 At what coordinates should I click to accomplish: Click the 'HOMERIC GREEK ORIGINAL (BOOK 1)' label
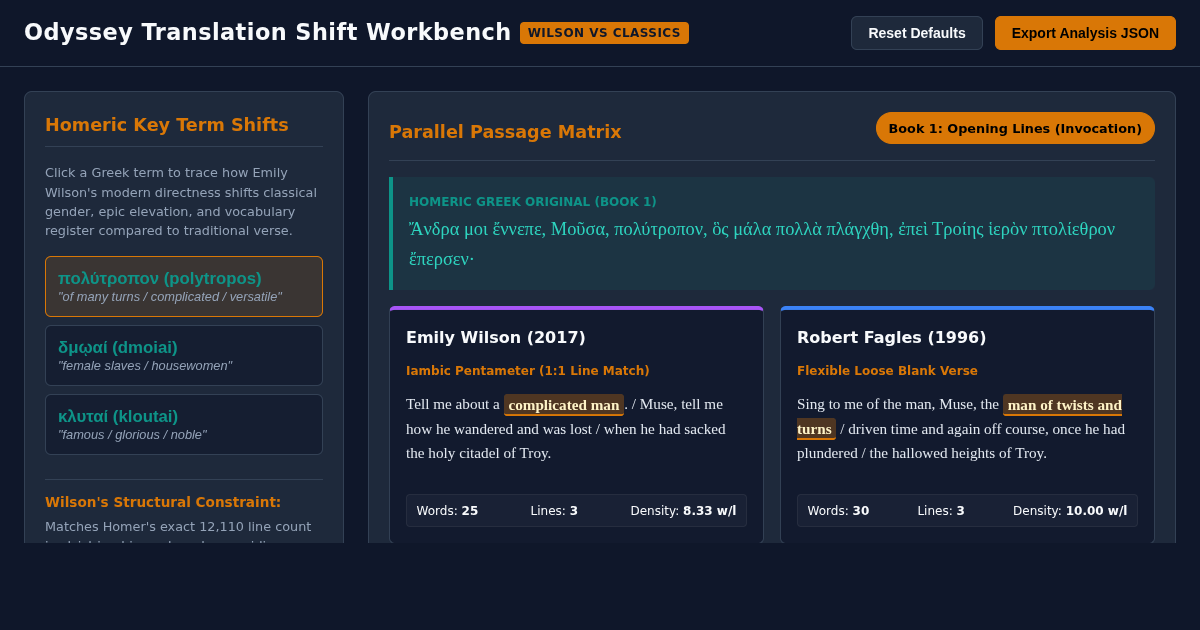click(x=533, y=202)
